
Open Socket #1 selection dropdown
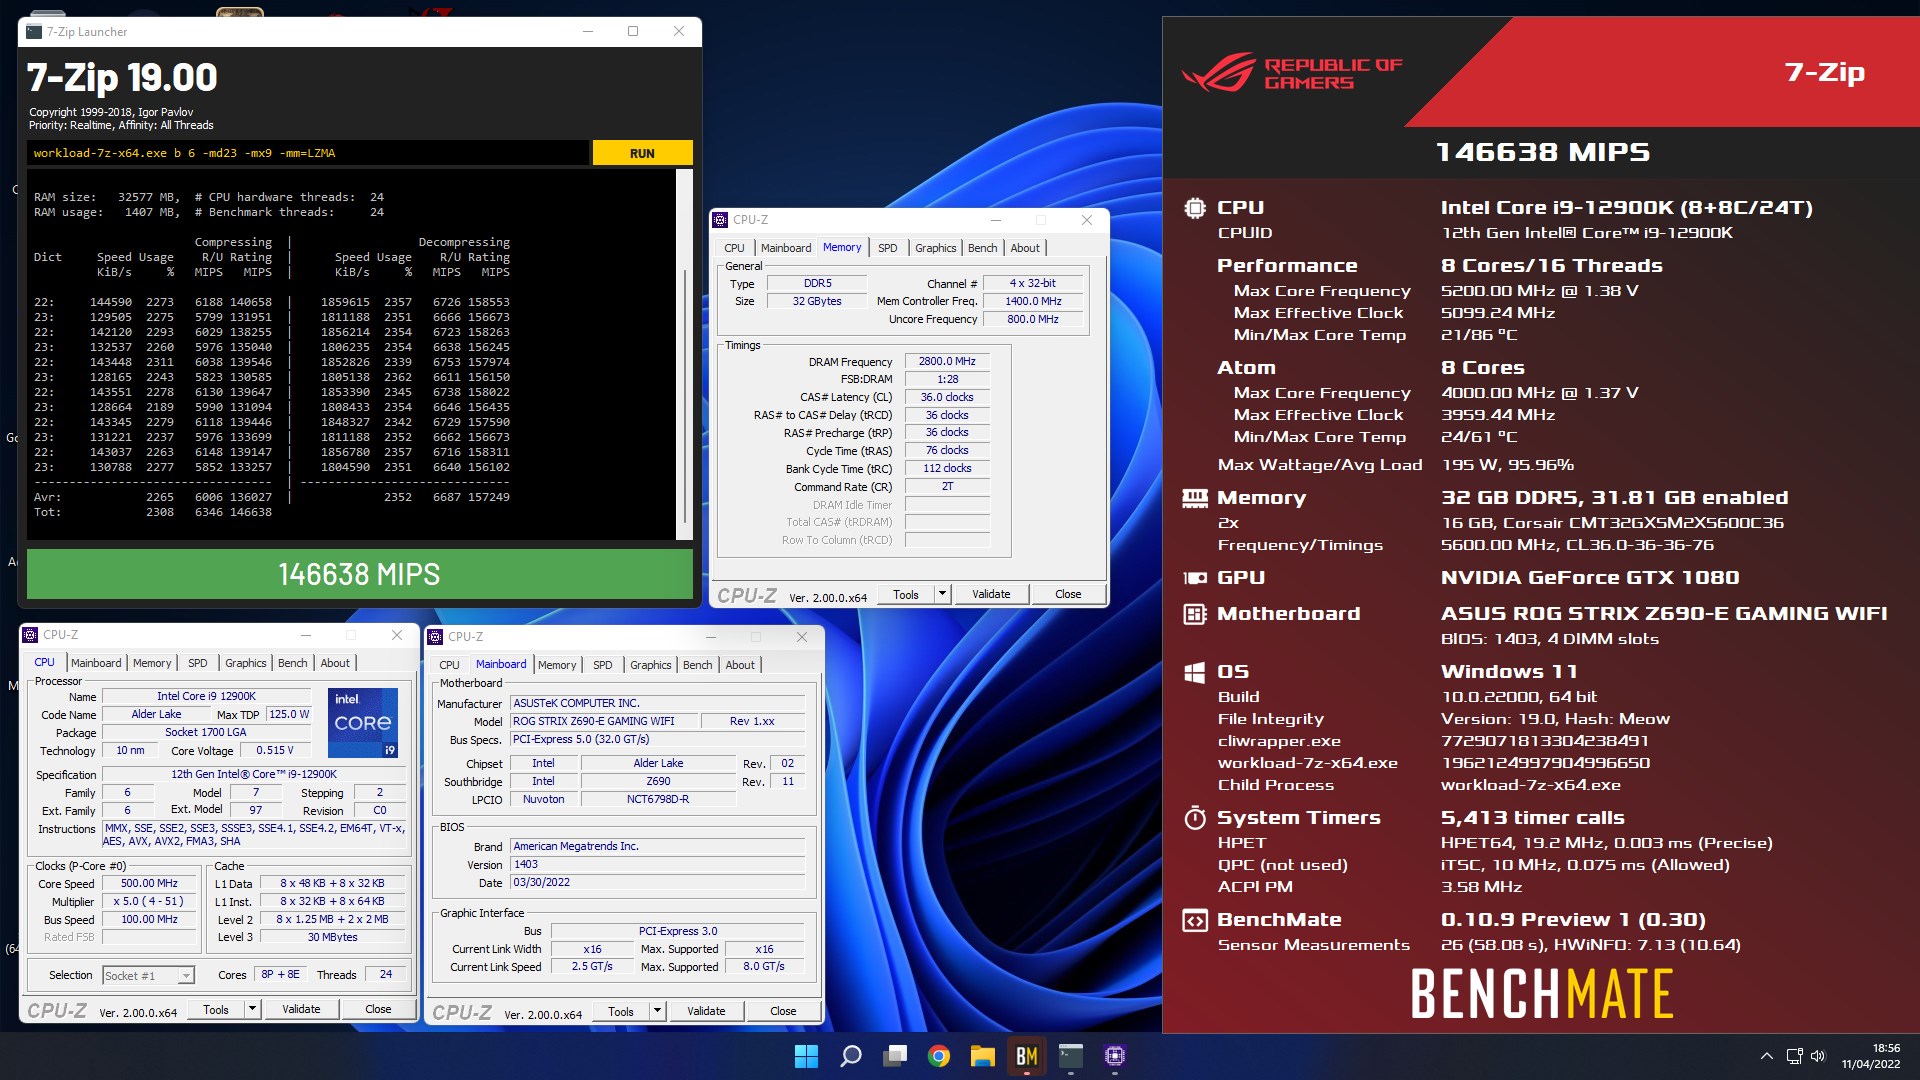tap(186, 976)
